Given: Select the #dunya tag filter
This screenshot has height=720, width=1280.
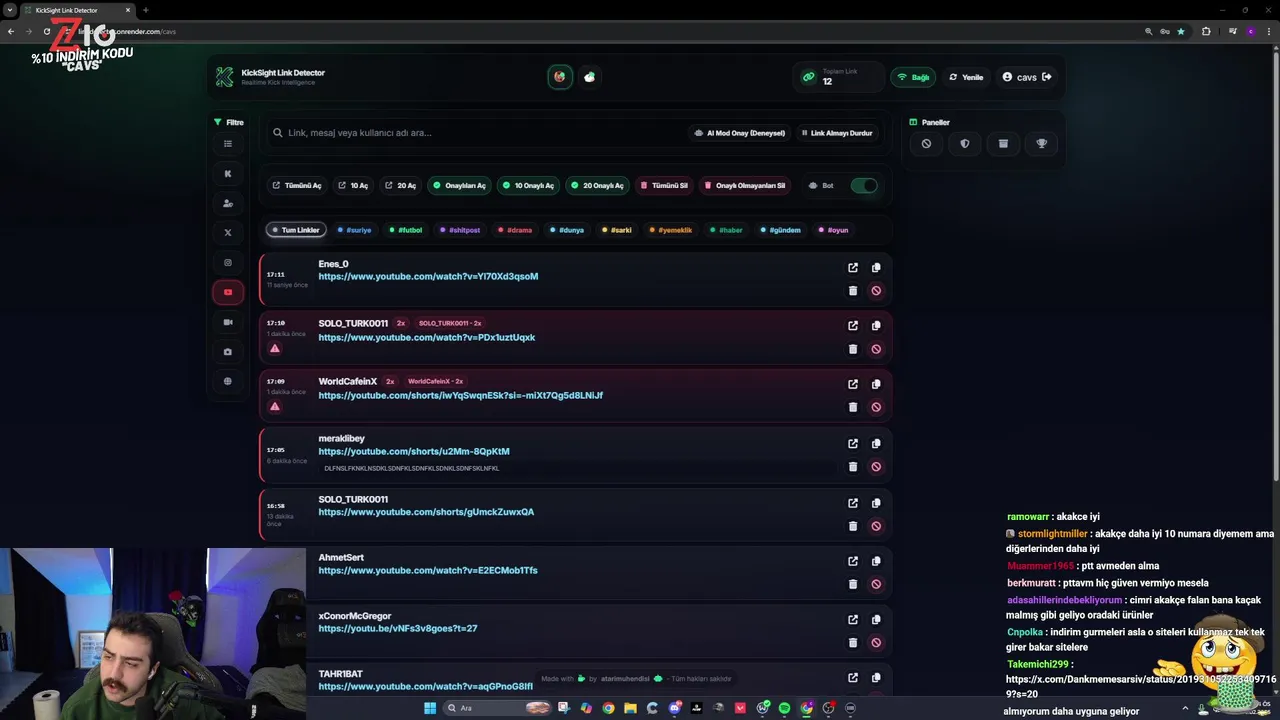Looking at the screenshot, I should [x=567, y=230].
